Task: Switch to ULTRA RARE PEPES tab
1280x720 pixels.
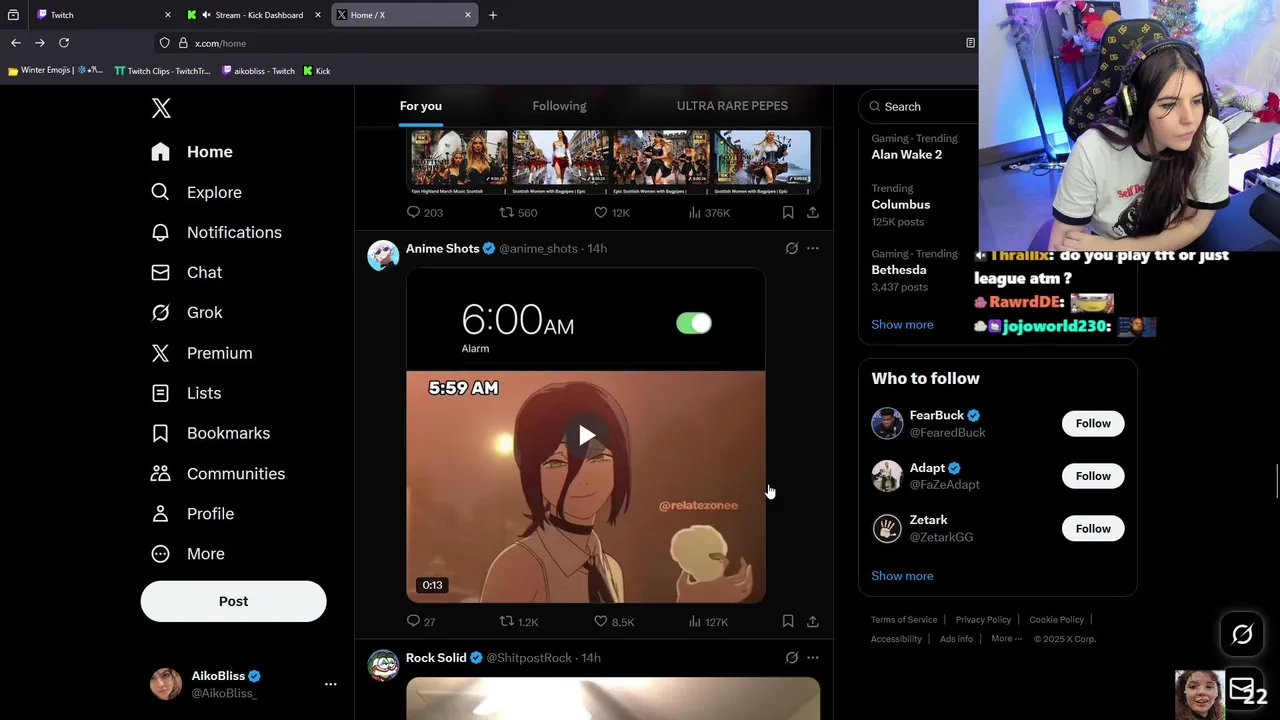Action: 732,106
